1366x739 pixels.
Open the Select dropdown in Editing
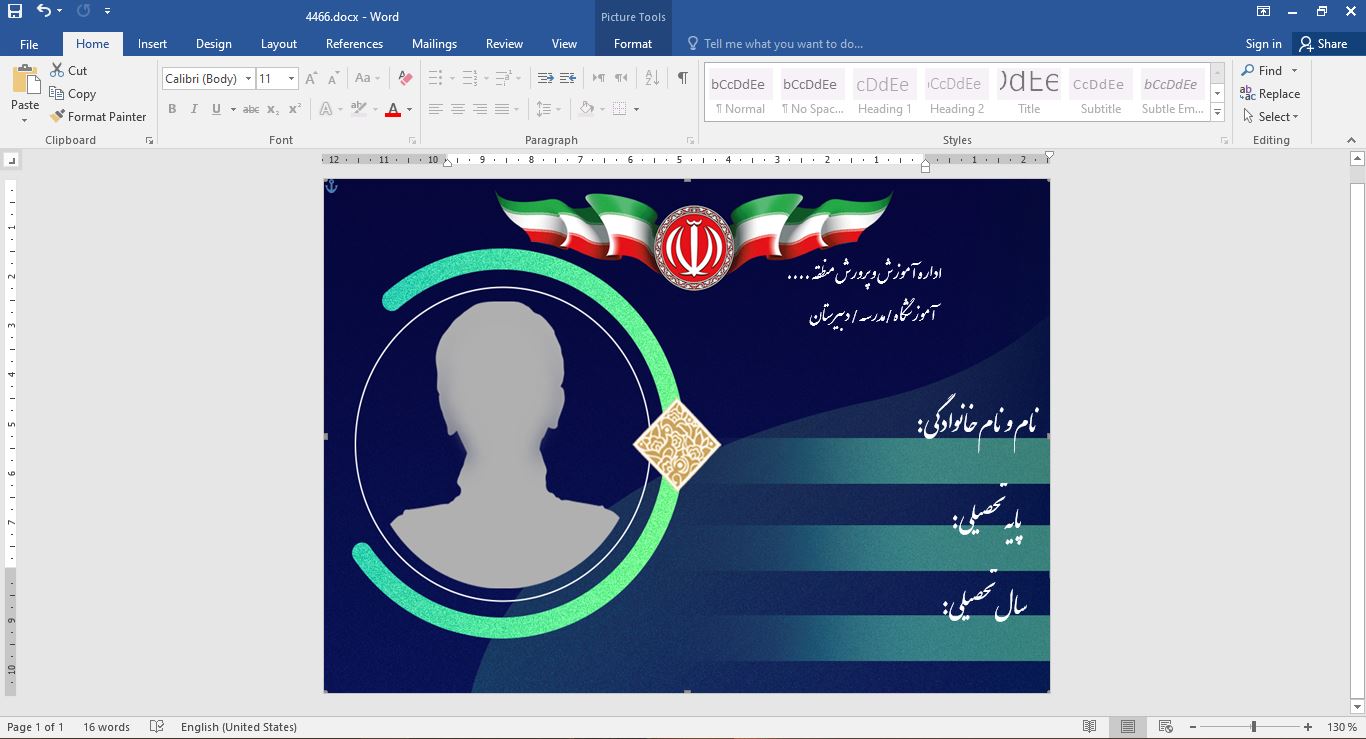click(x=1271, y=116)
